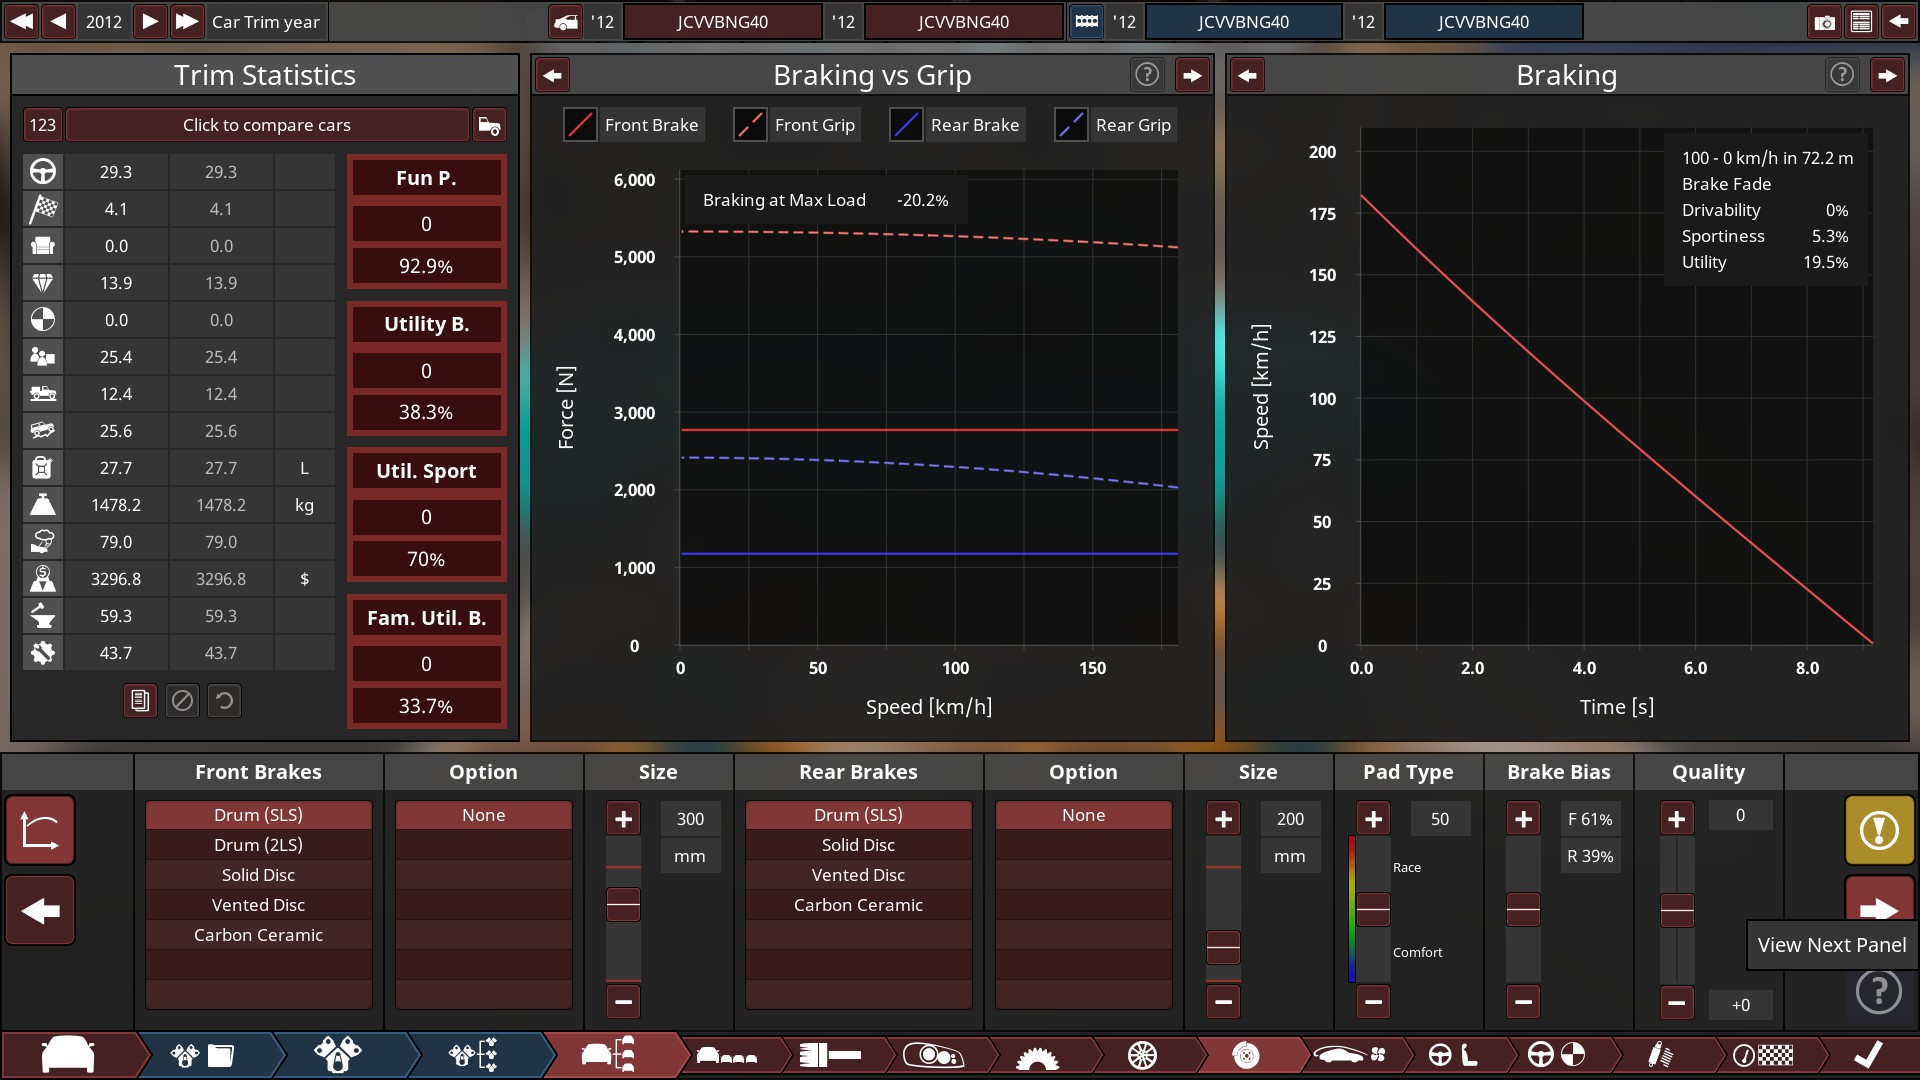The height and width of the screenshot is (1080, 1920).
Task: Open the driving aids and safety tab
Action: [1556, 1055]
